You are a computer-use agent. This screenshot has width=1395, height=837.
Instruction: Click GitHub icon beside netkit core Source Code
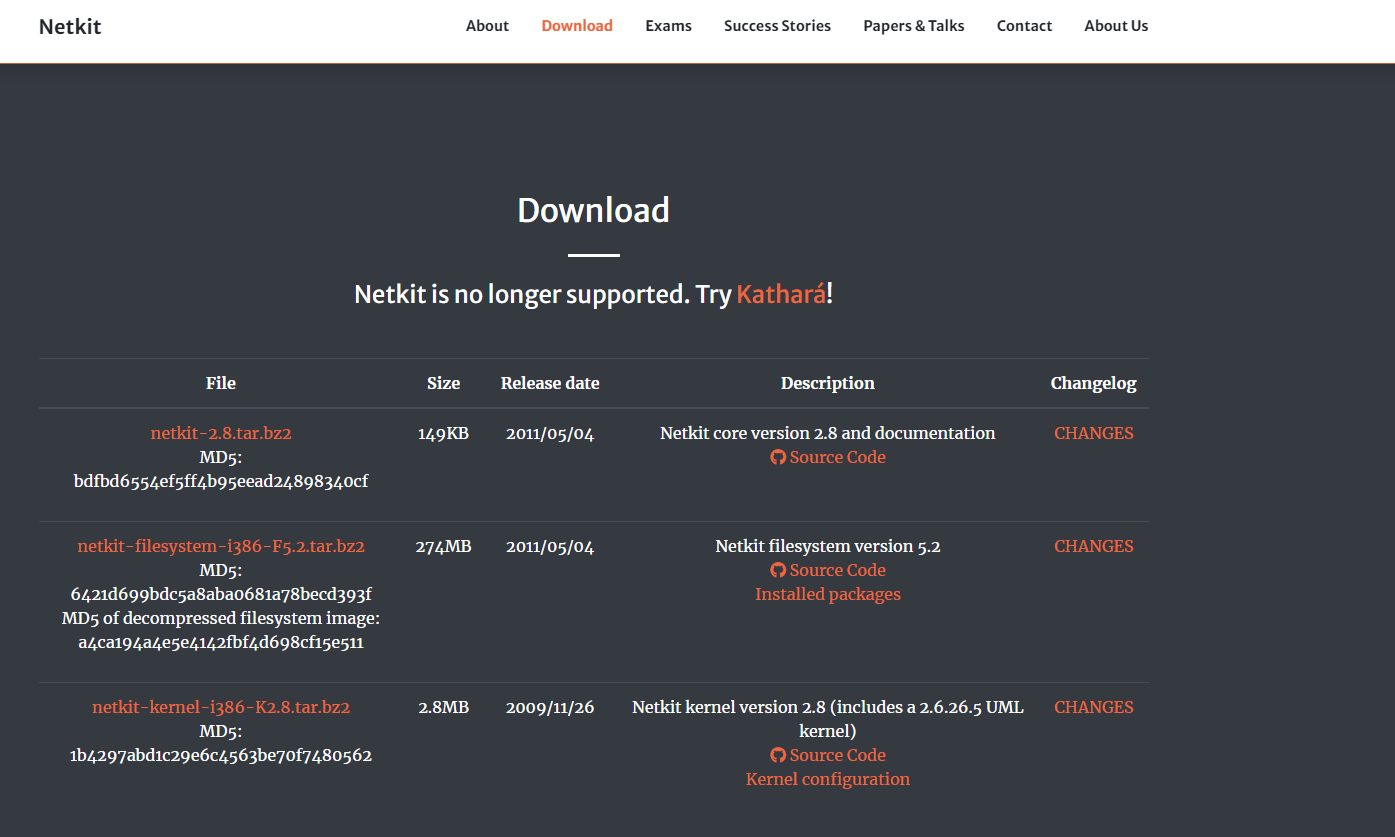pos(778,457)
